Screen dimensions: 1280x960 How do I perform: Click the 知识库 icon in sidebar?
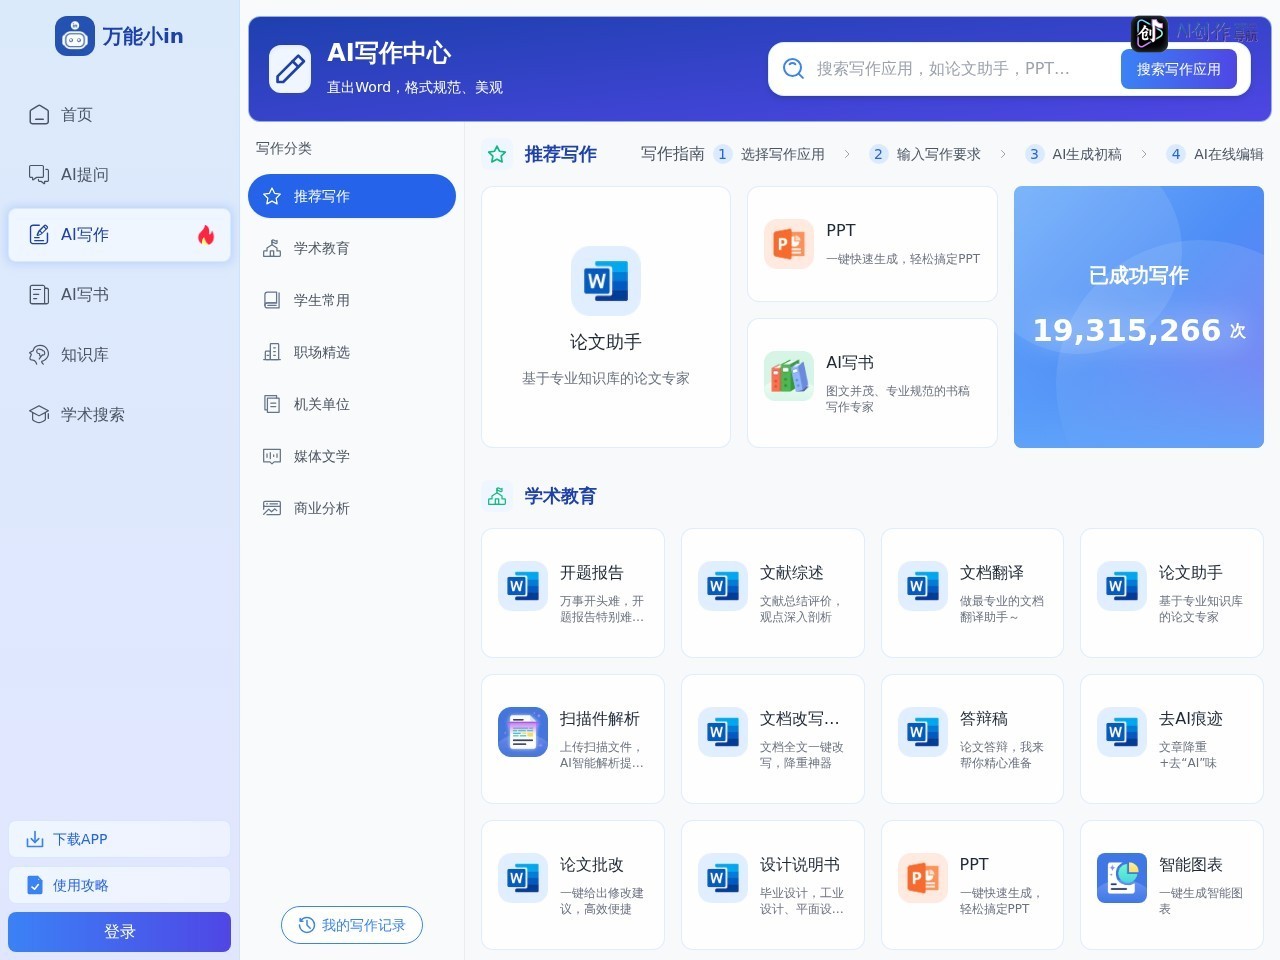(39, 355)
